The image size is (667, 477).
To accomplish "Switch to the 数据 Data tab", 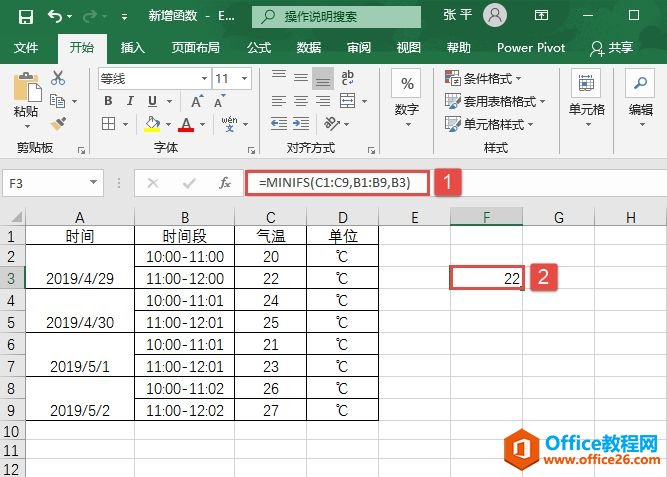I will pyautogui.click(x=309, y=48).
